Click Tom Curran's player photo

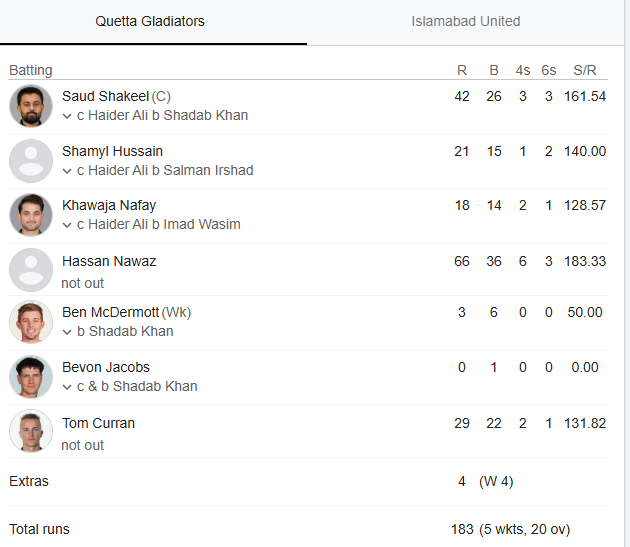point(31,432)
